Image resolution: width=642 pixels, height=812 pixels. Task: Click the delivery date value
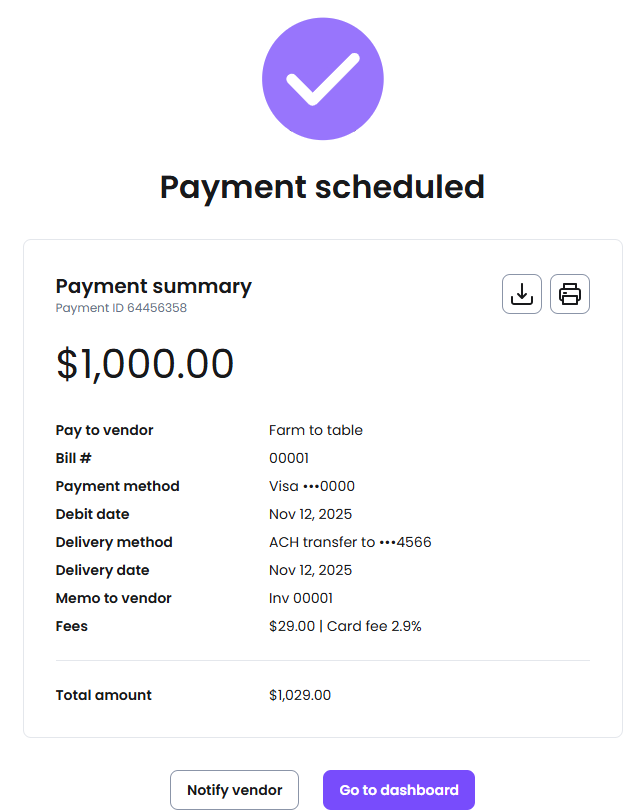310,570
